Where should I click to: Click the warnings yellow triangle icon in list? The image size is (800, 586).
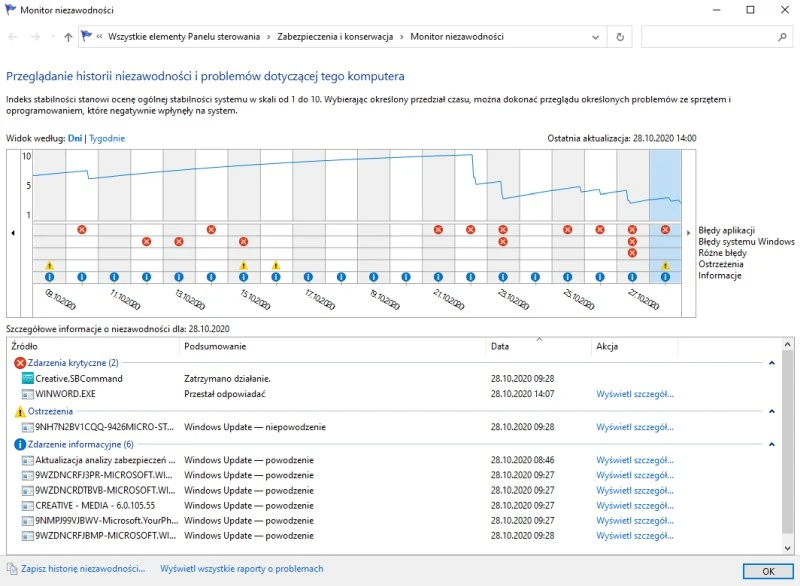click(x=20, y=411)
